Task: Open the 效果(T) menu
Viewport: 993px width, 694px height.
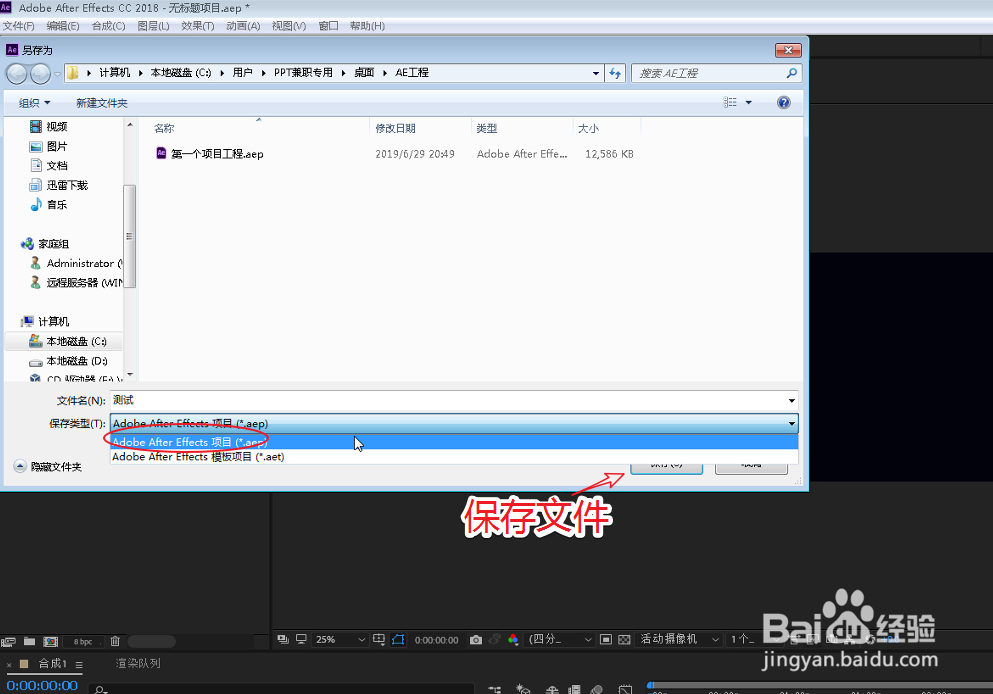Action: click(198, 26)
